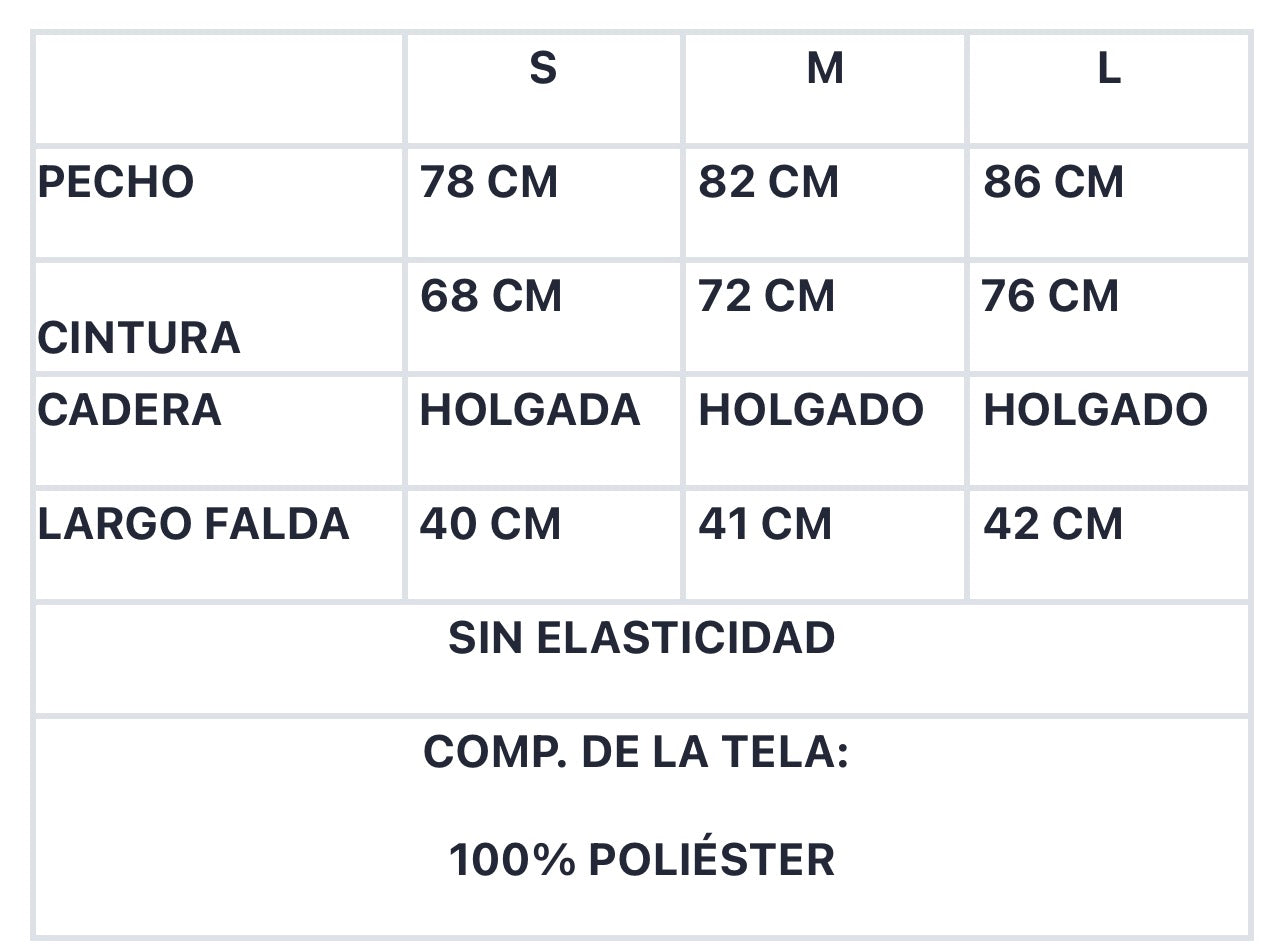Click the 100% POLIÉSTER text
The width and height of the screenshot is (1284, 949).
[642, 861]
